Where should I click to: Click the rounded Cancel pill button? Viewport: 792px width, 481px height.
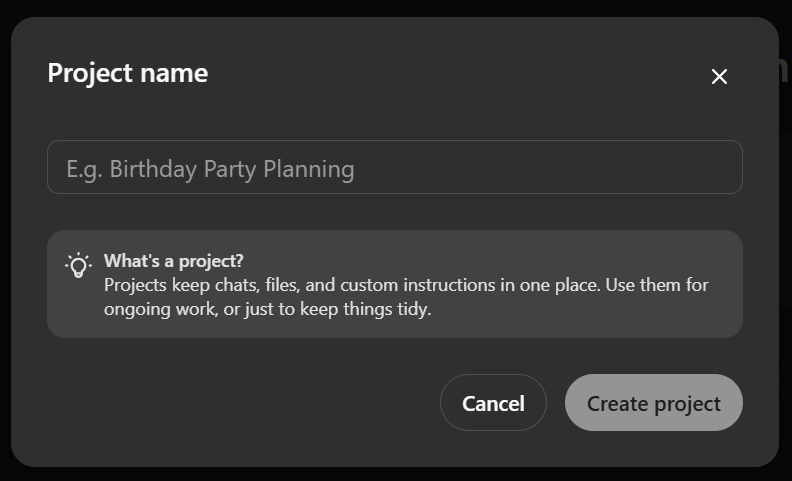(x=493, y=403)
